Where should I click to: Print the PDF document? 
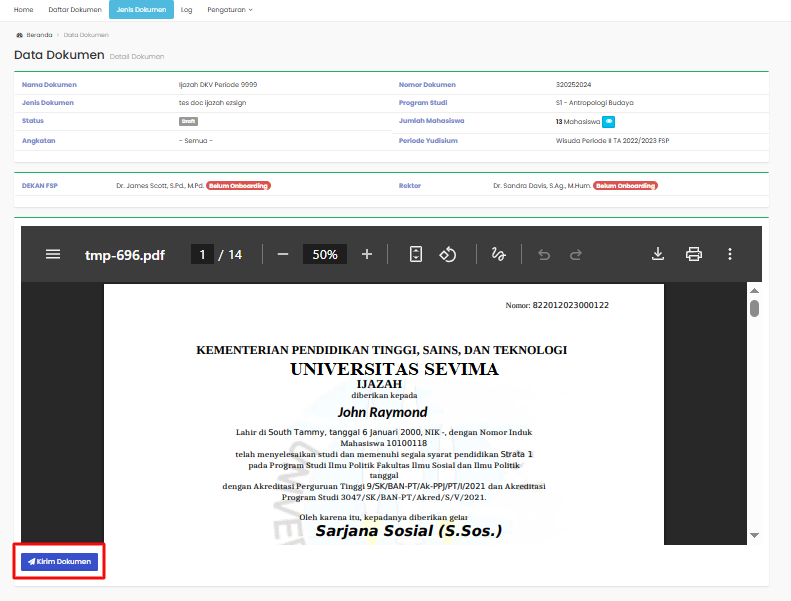[694, 254]
